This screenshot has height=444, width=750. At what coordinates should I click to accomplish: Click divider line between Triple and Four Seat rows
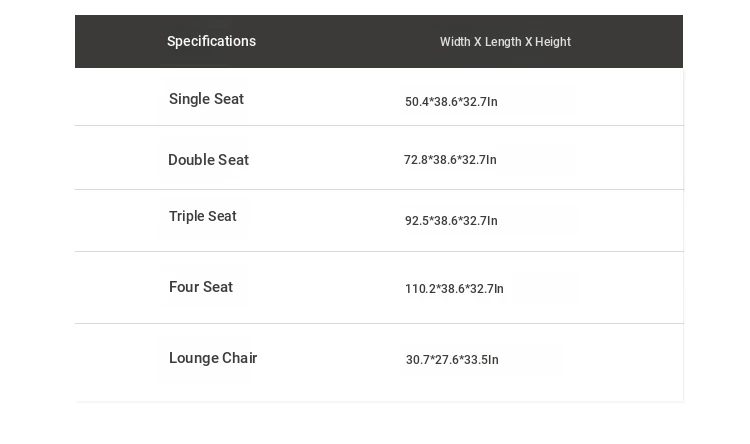coord(379,252)
